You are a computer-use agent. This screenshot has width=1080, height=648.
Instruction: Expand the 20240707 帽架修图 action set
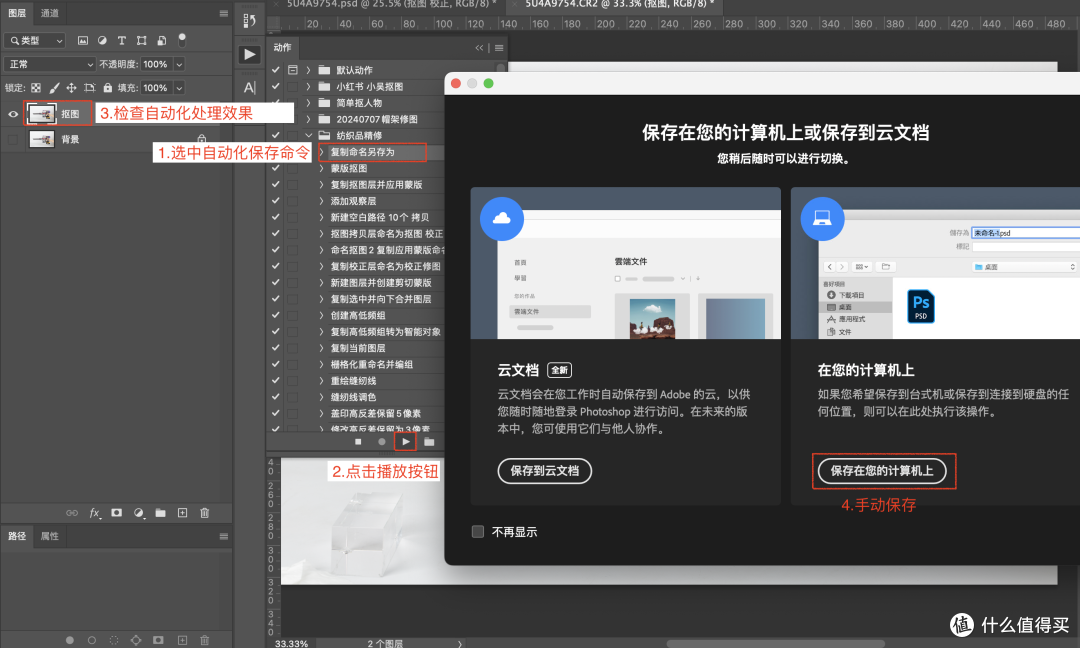point(308,119)
